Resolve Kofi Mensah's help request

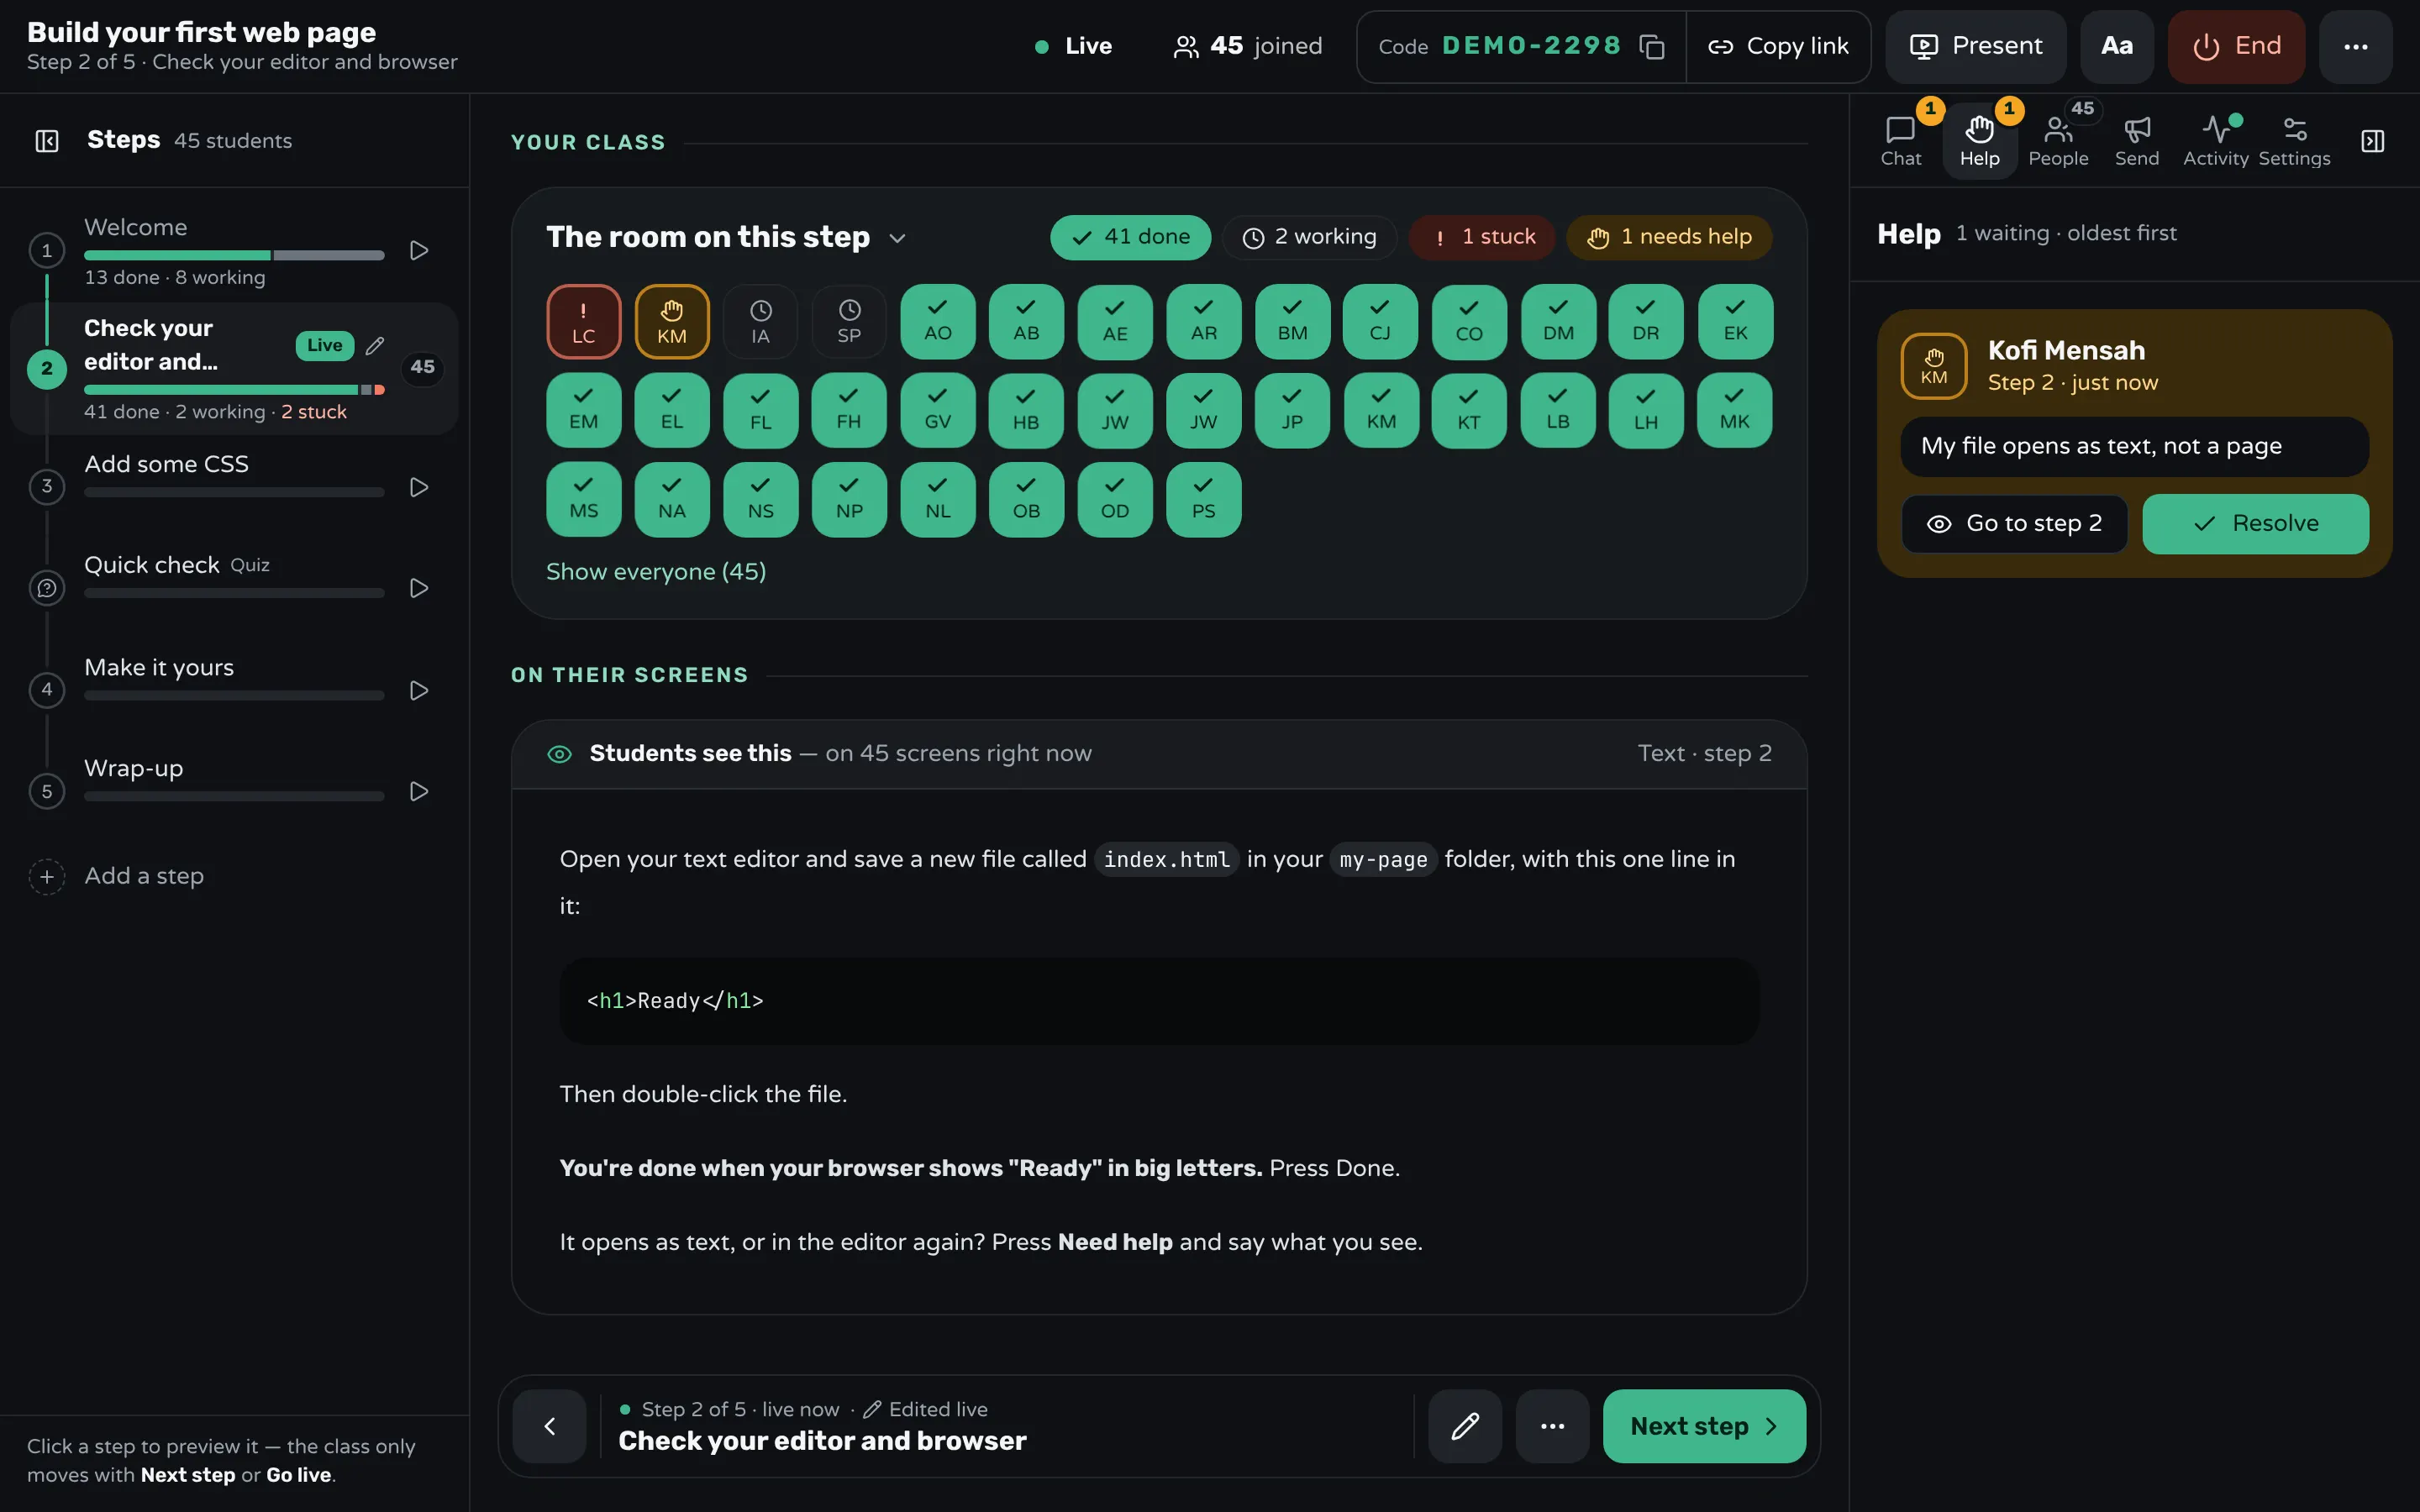click(2255, 524)
